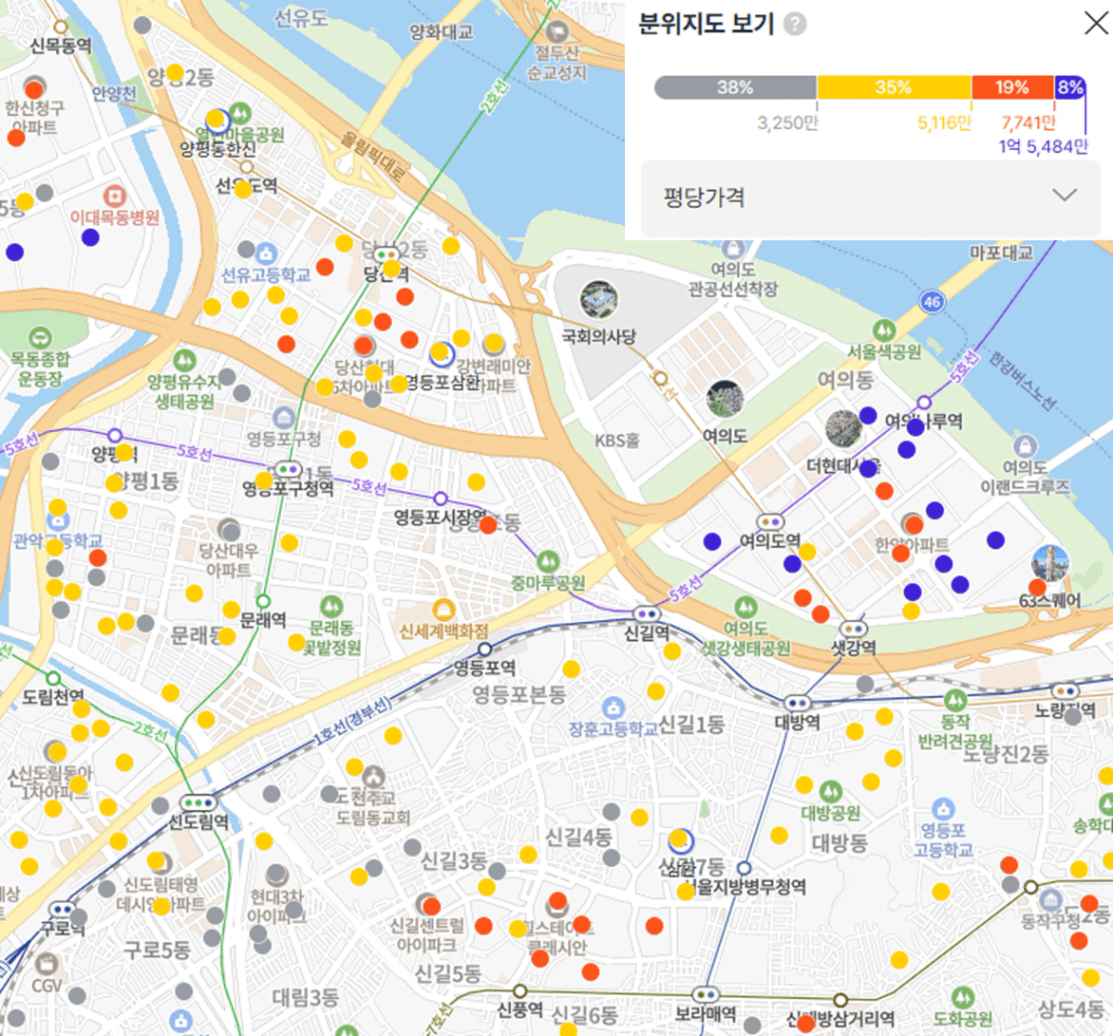This screenshot has width=1113, height=1036.
Task: Click the 서울색공원 park icon
Action: 884,329
